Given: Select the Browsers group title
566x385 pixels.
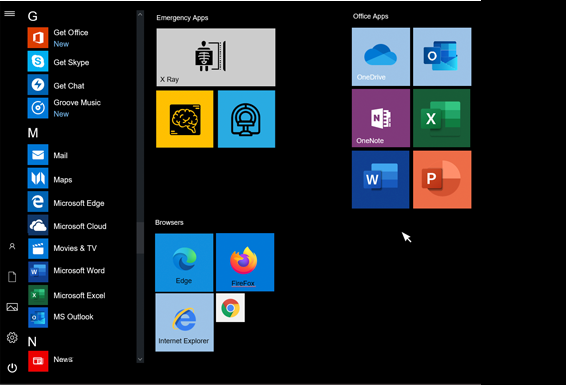Looking at the screenshot, I should click(169, 223).
